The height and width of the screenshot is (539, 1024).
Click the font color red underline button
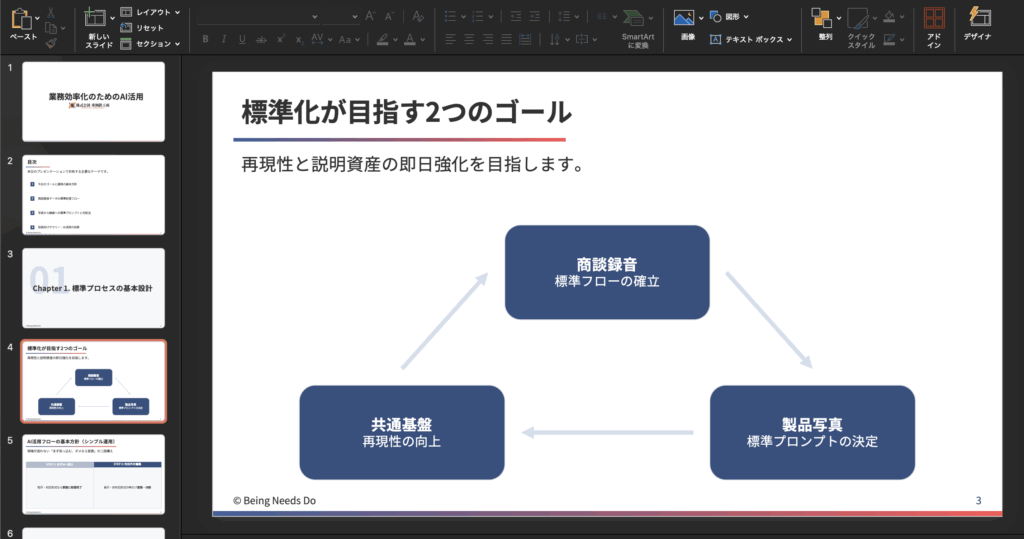(410, 39)
